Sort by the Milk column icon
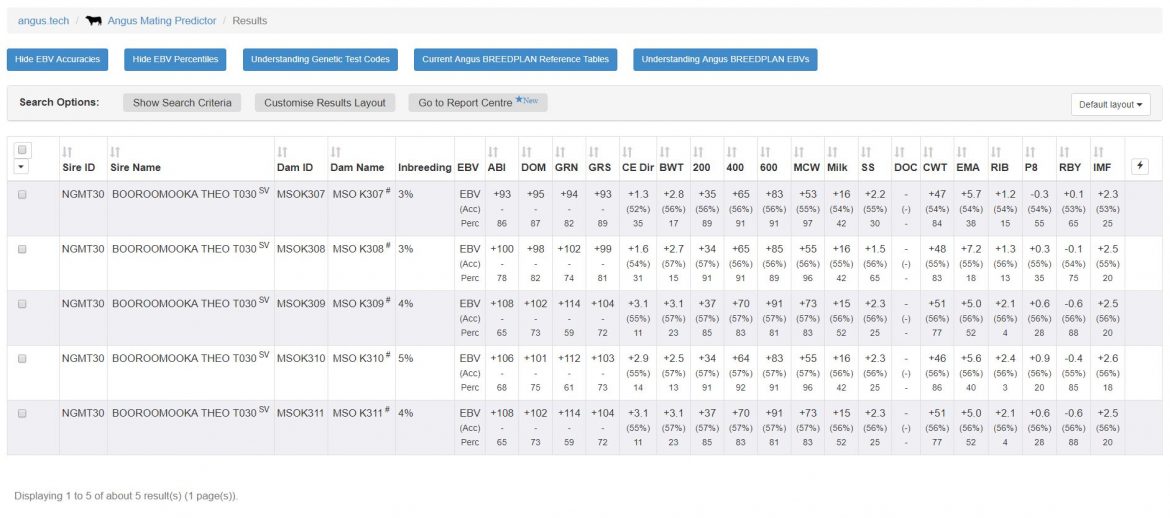The width and height of the screenshot is (1170, 518). [832, 152]
